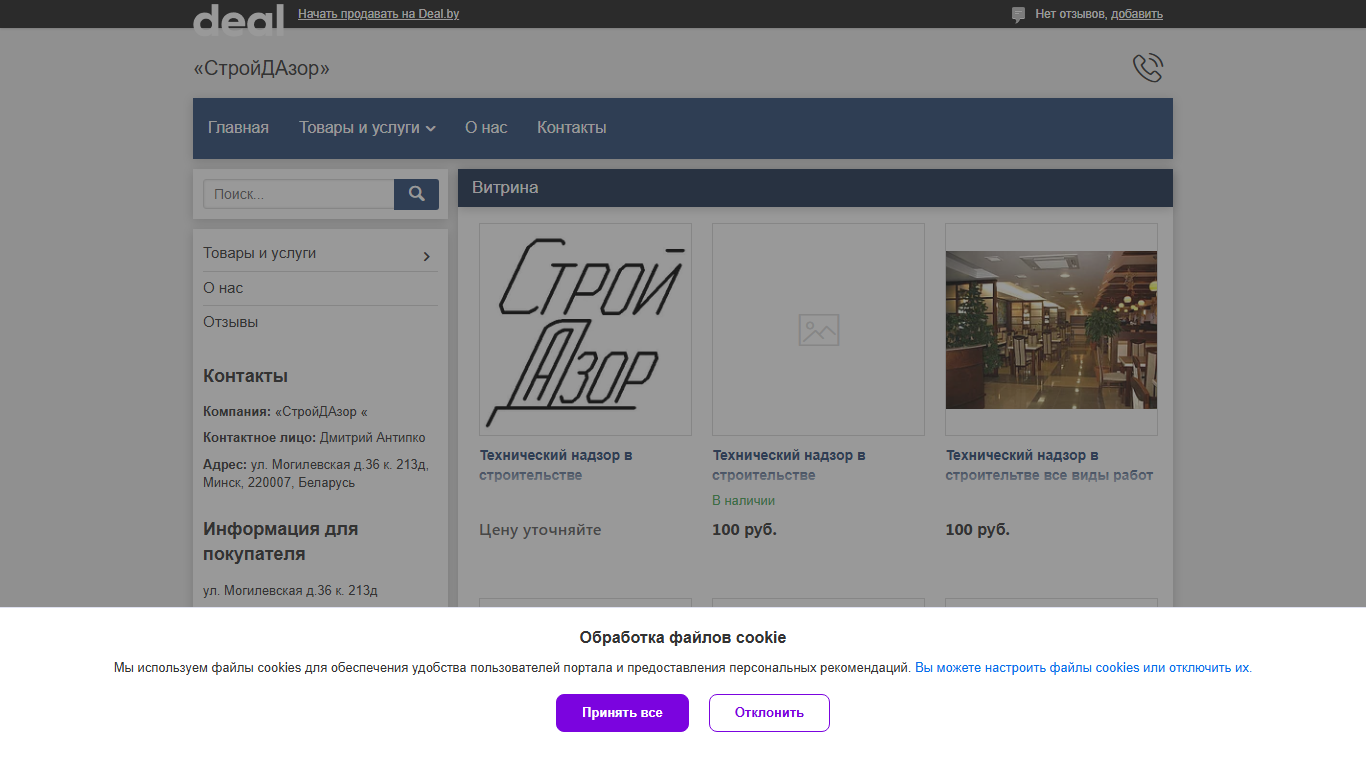This screenshot has height=768, width=1366.
Task: Click the magnifier search button
Action: coord(416,194)
